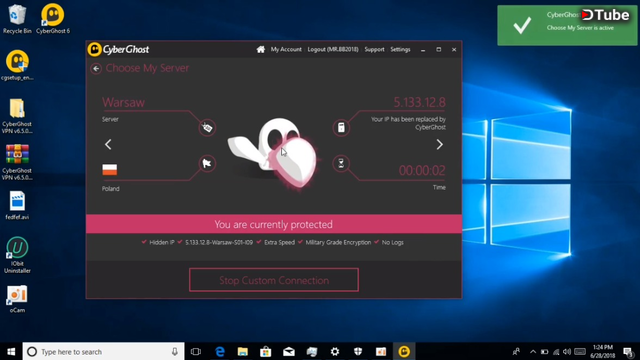
Task: Click the Extra Speed feature label
Action: [x=279, y=242]
